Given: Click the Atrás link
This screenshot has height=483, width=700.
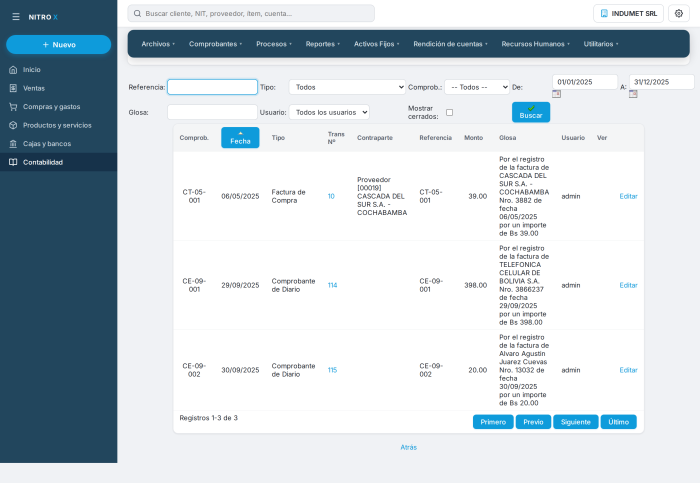Looking at the screenshot, I should (408, 447).
